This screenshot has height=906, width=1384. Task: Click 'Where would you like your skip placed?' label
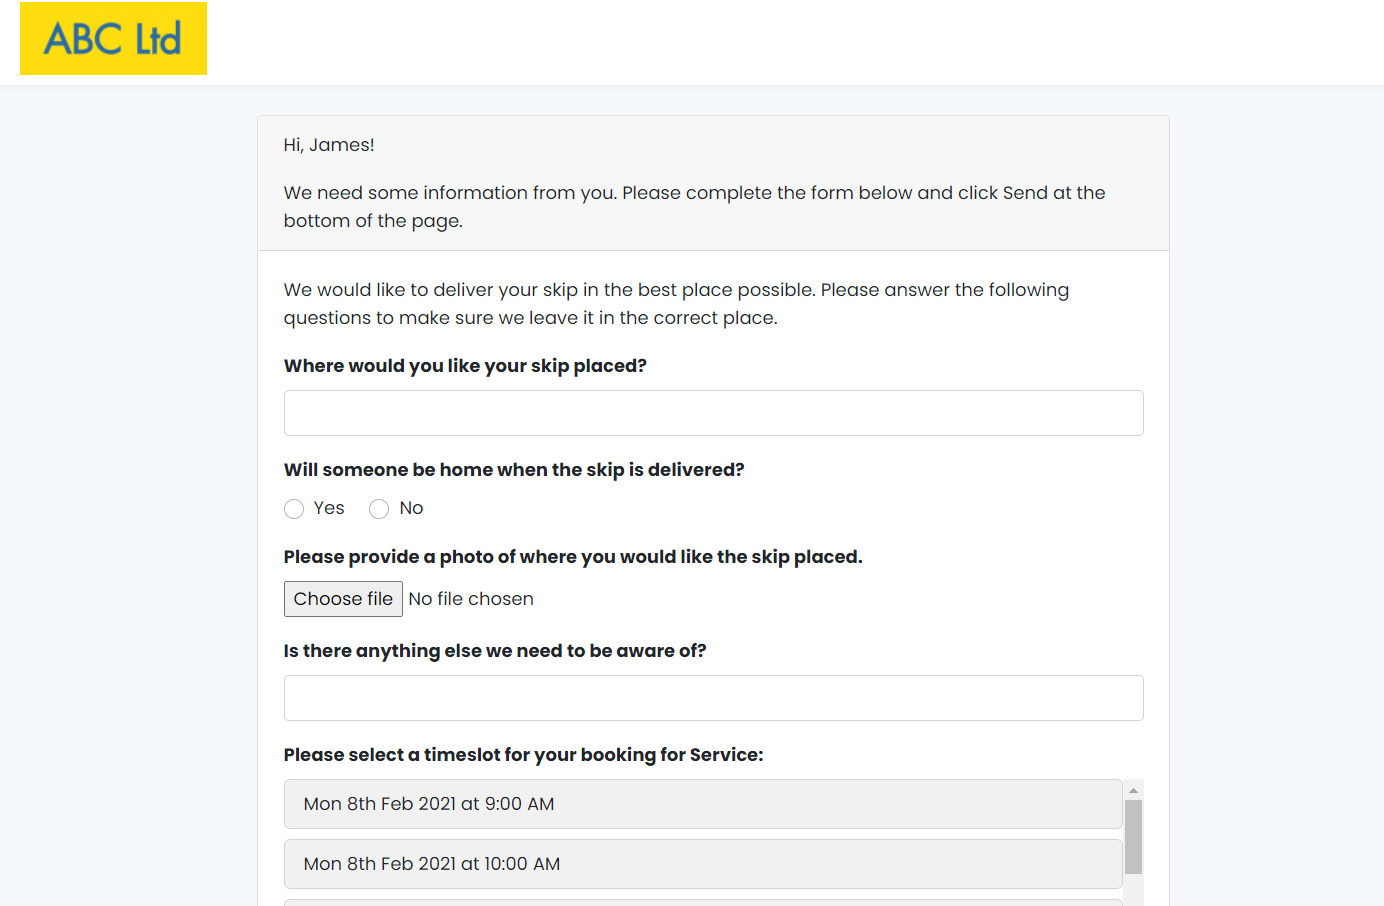pos(465,366)
